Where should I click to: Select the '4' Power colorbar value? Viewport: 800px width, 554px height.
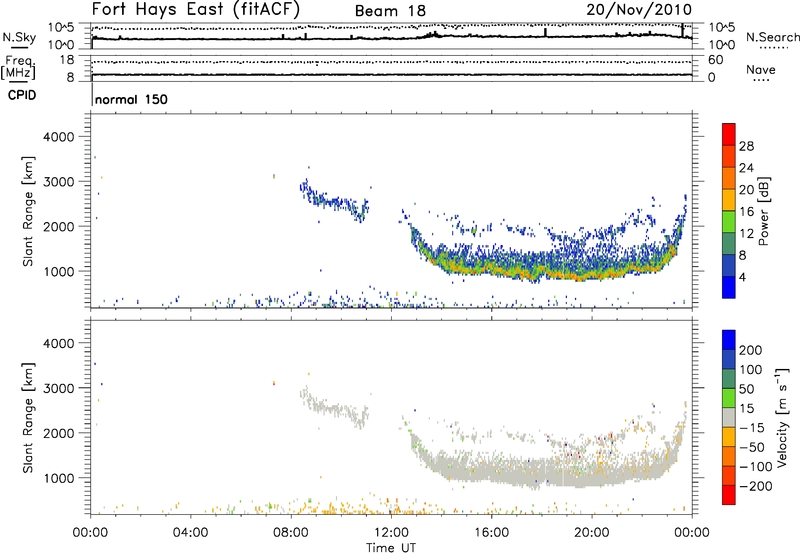click(742, 277)
